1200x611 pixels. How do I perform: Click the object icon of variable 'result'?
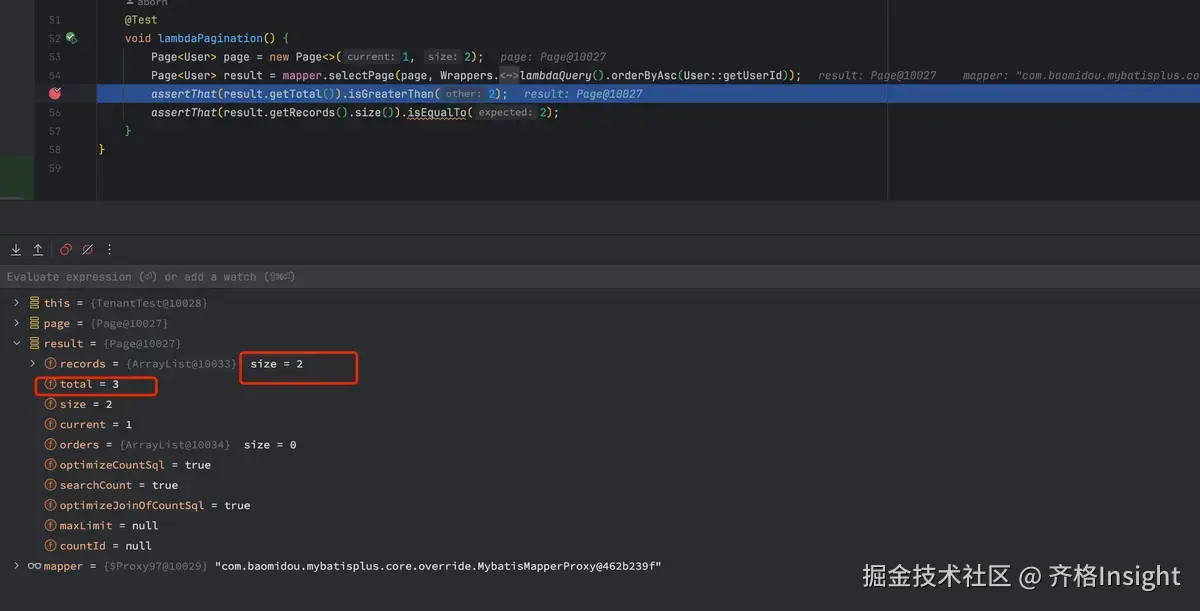click(35, 343)
